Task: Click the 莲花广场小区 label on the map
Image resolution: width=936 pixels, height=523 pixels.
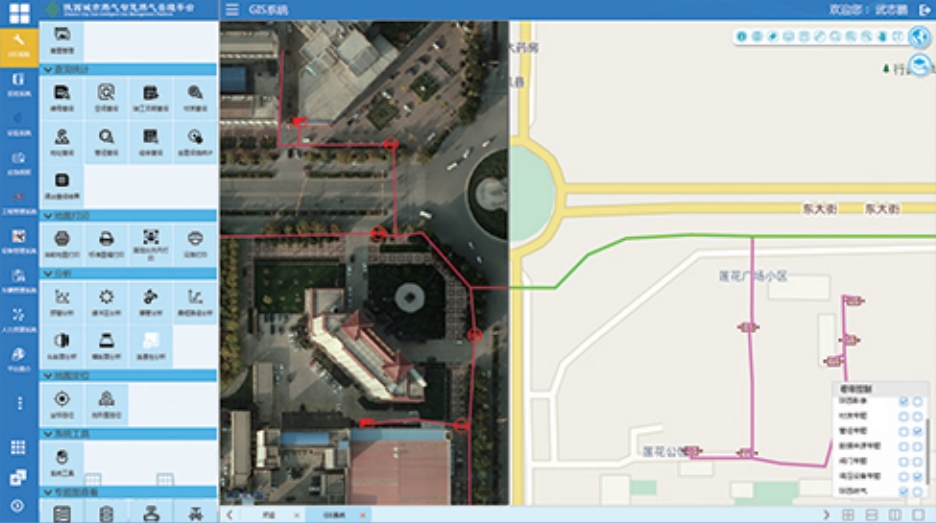Action: point(753,276)
